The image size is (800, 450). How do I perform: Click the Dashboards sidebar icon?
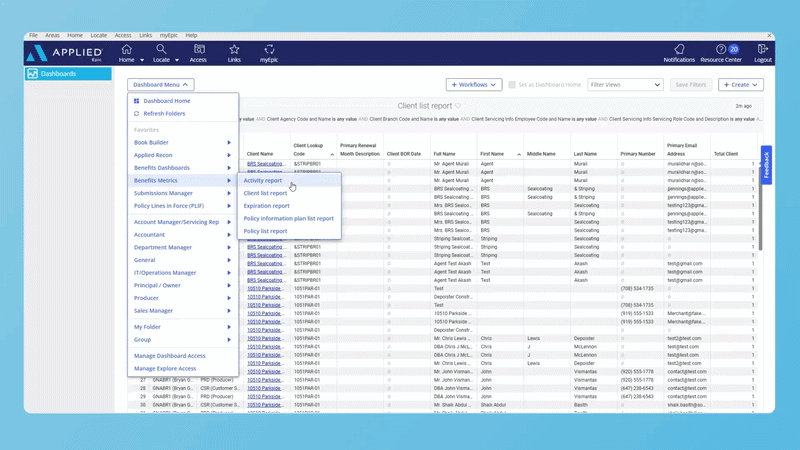coord(33,74)
